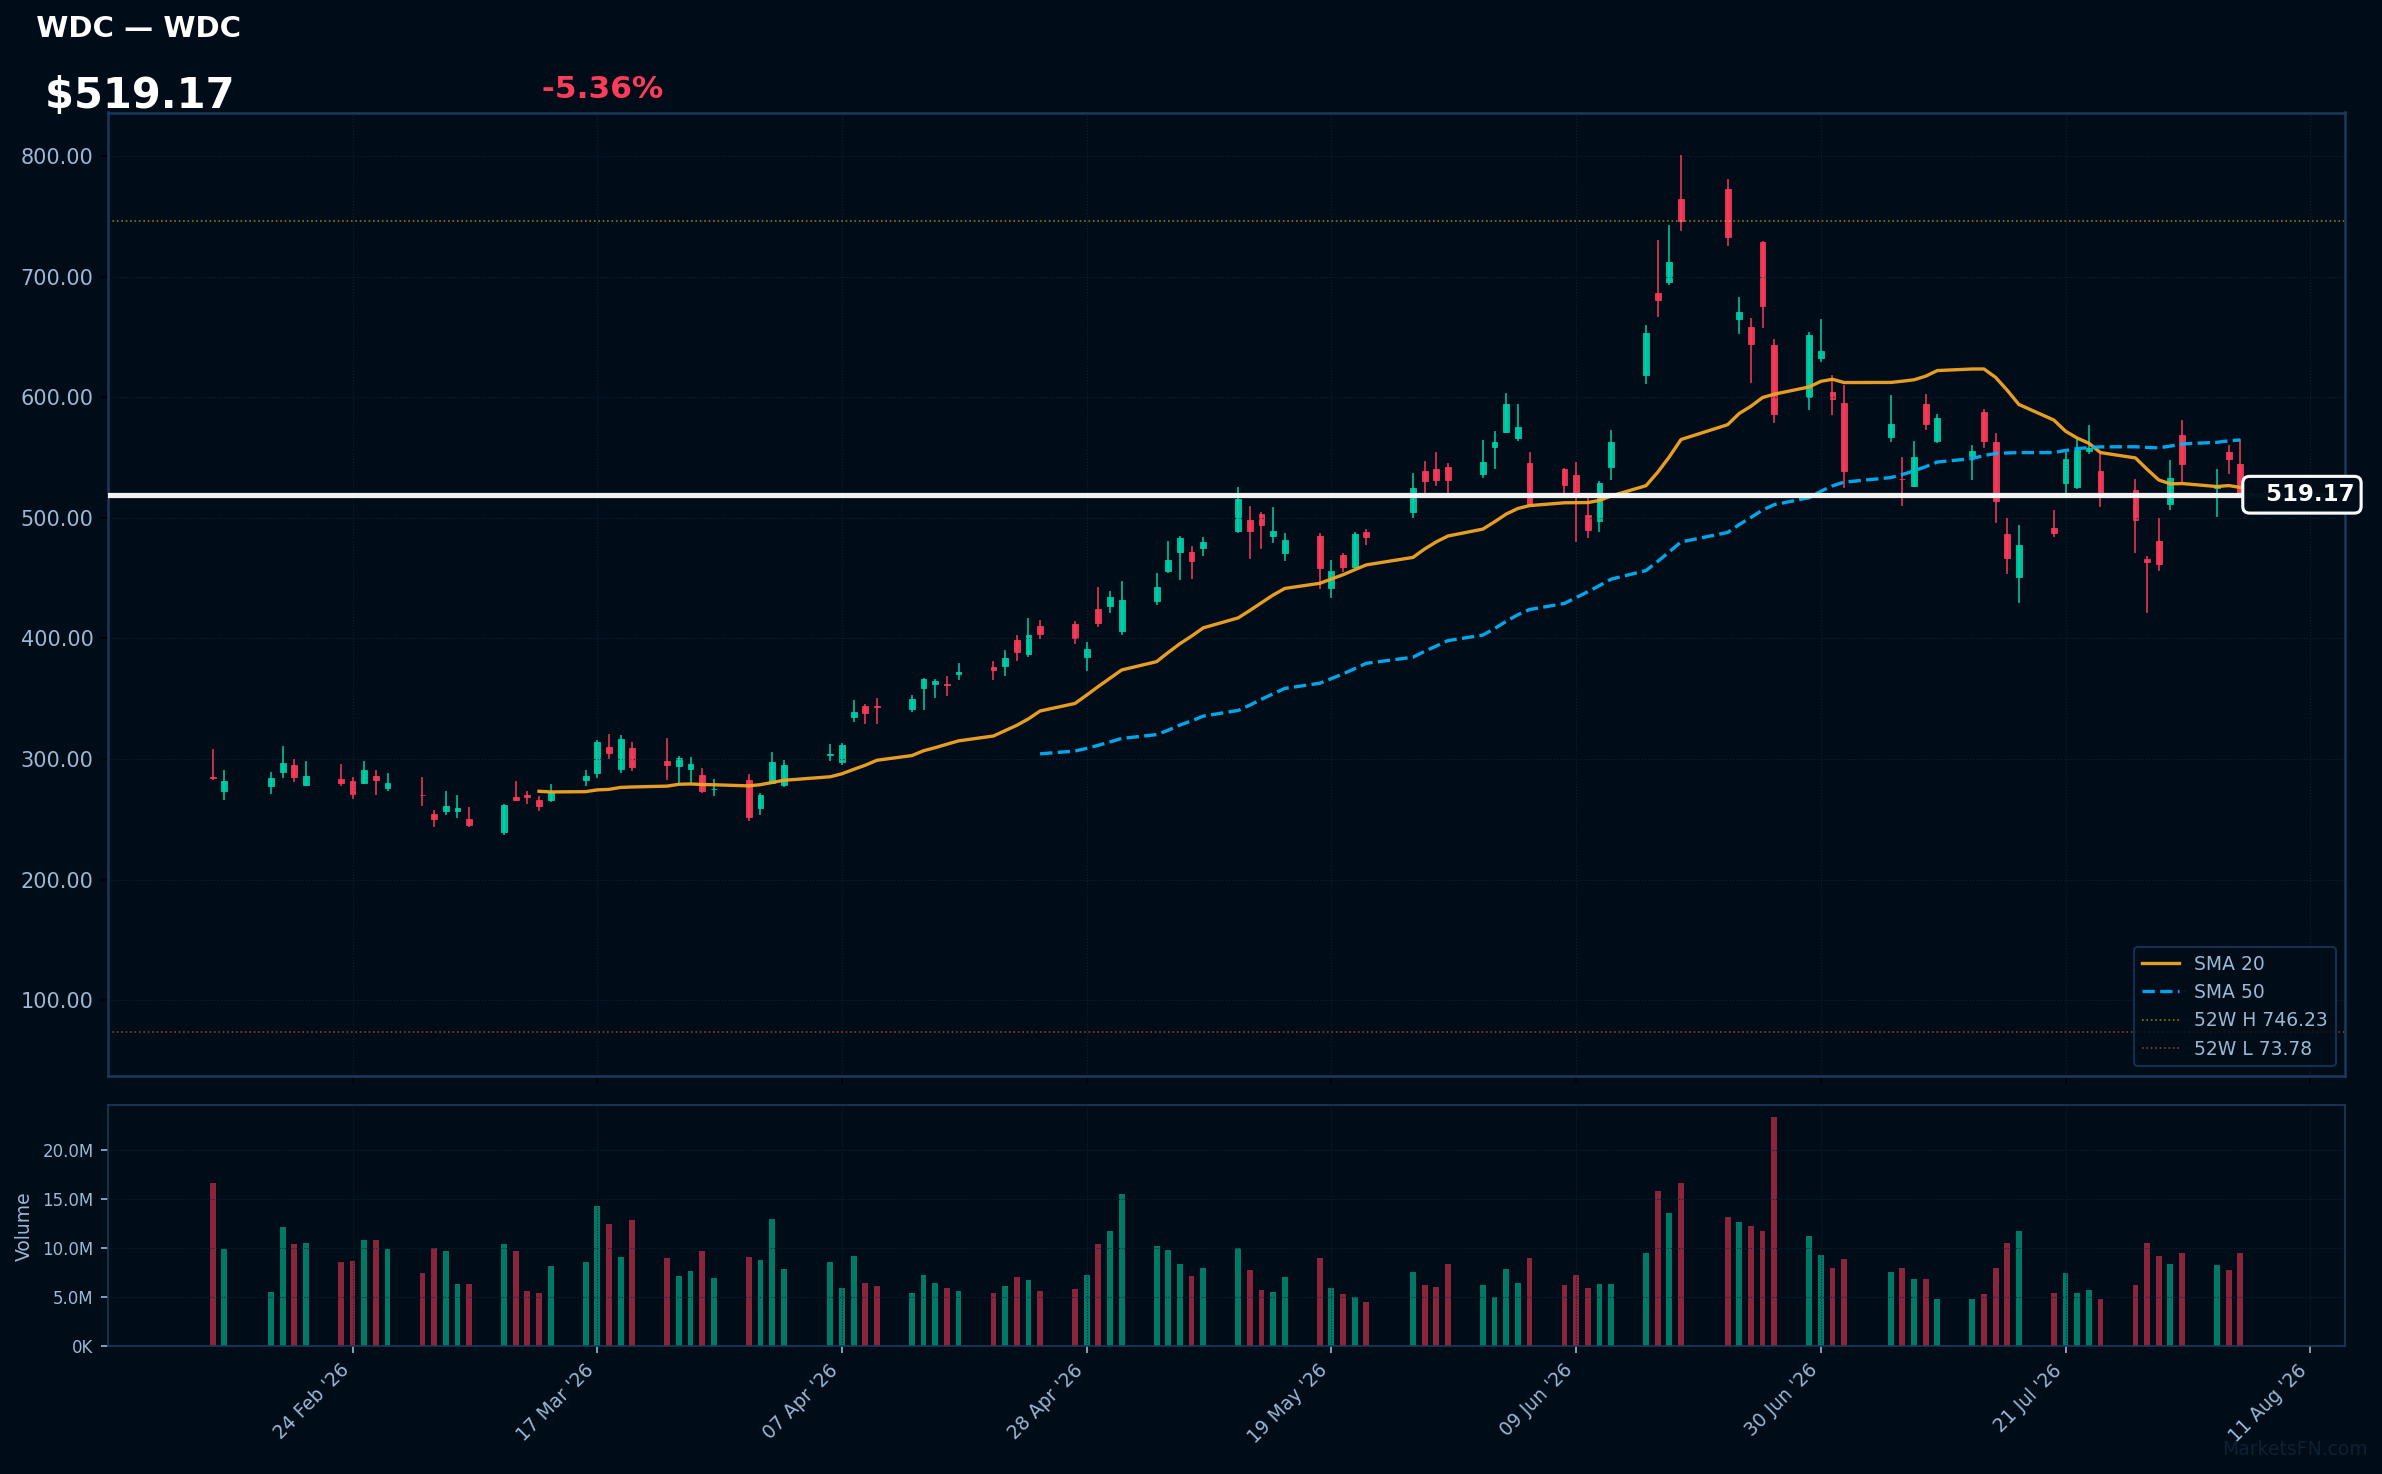Click the 21 Jul '26 date label

click(x=2027, y=1399)
